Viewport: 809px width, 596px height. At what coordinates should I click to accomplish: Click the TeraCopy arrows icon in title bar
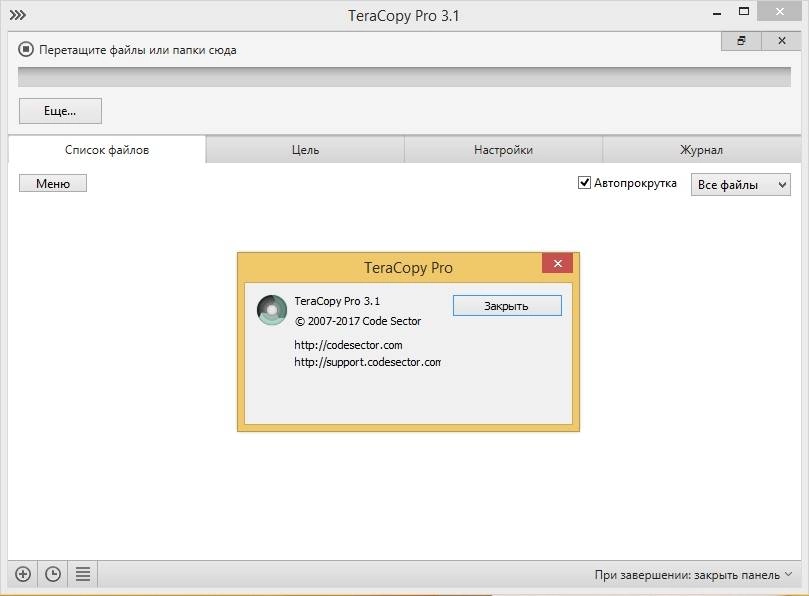click(x=18, y=15)
